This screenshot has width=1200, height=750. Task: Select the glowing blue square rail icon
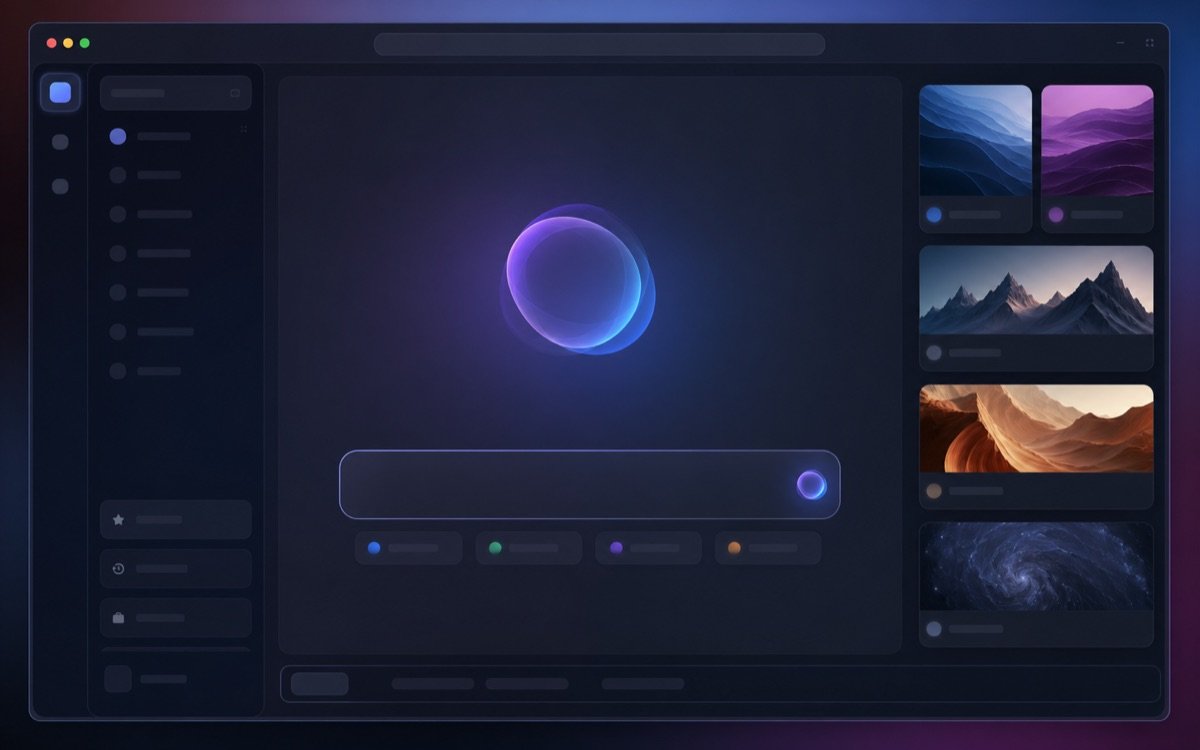point(60,93)
